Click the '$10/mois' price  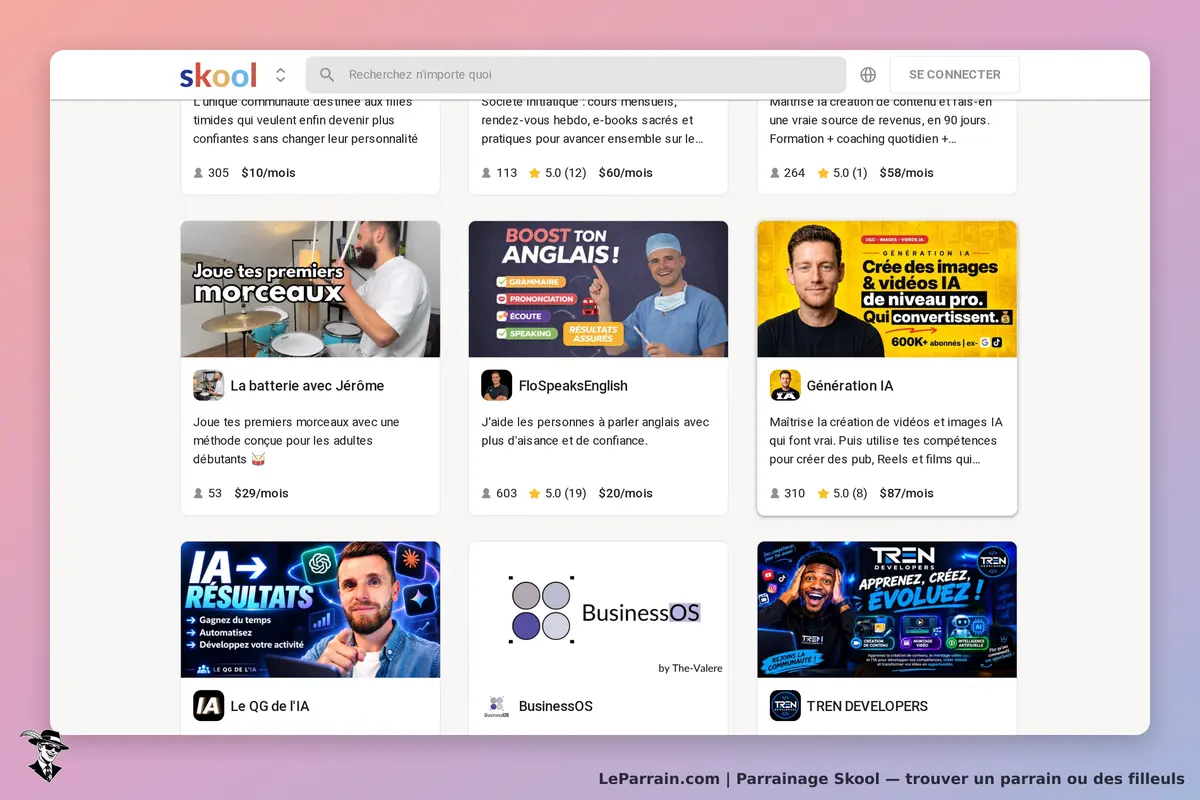(268, 173)
